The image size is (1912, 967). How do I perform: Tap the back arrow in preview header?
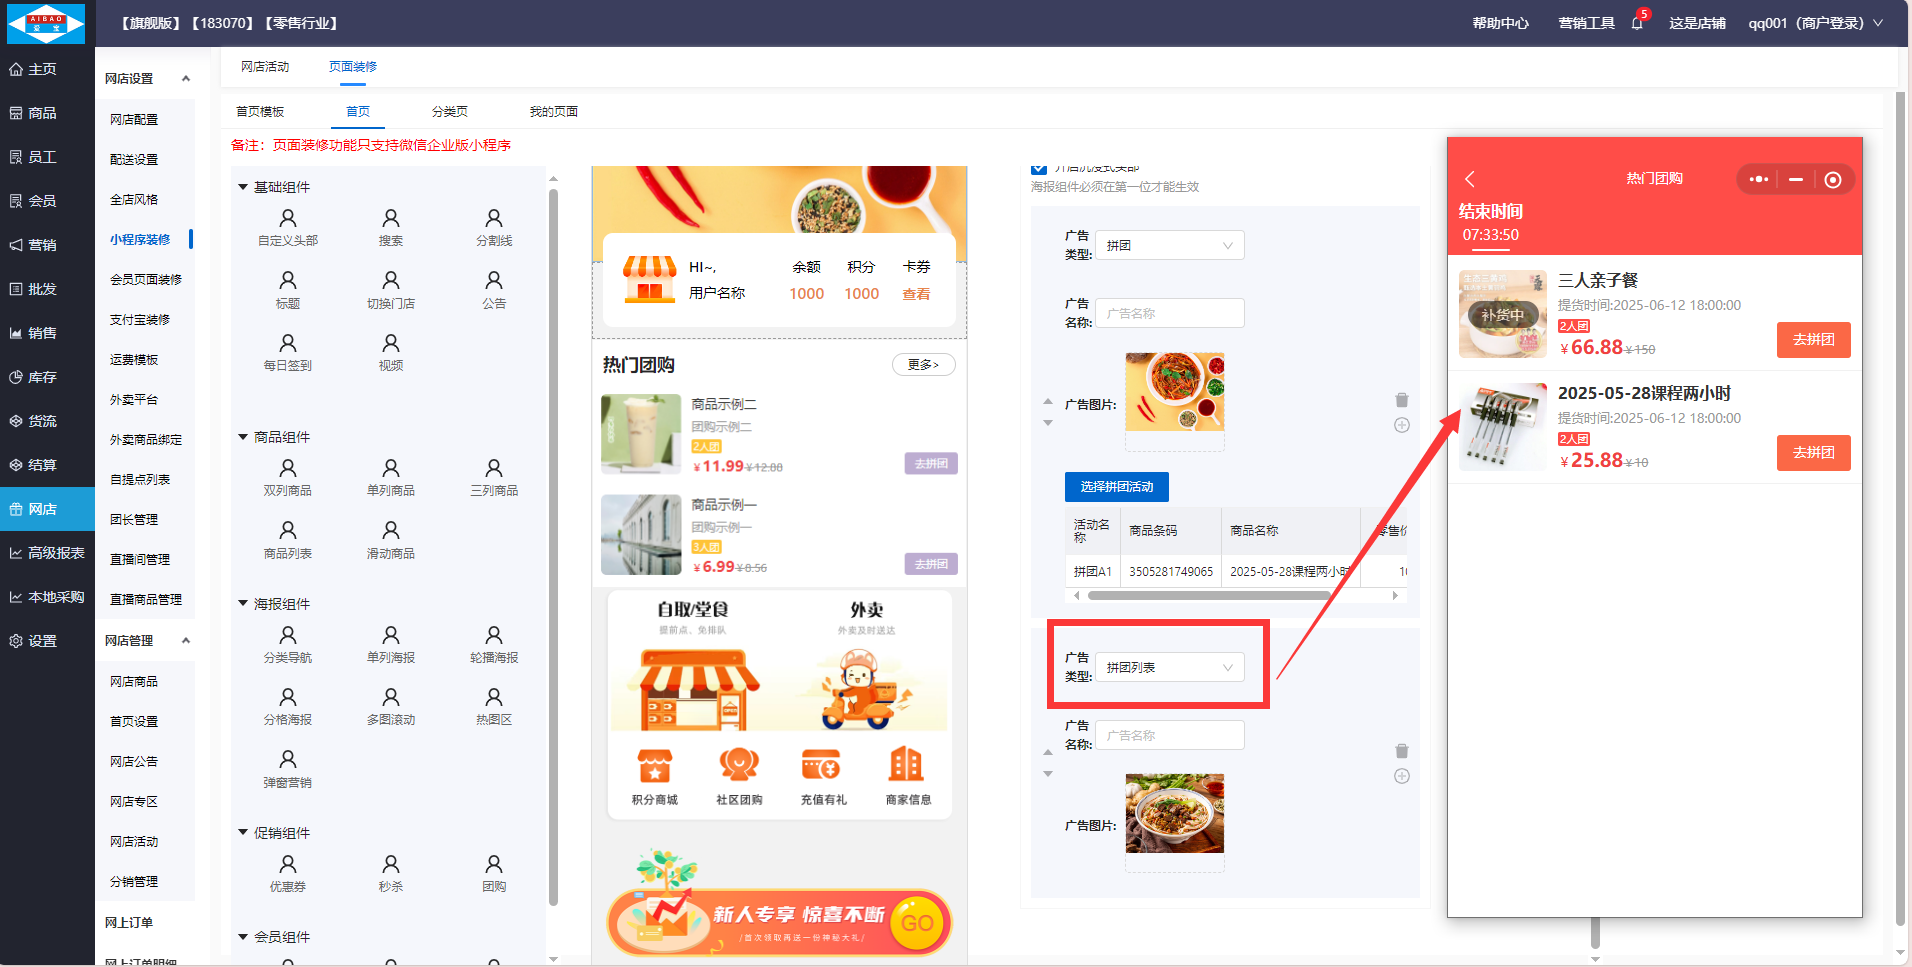pyautogui.click(x=1469, y=179)
